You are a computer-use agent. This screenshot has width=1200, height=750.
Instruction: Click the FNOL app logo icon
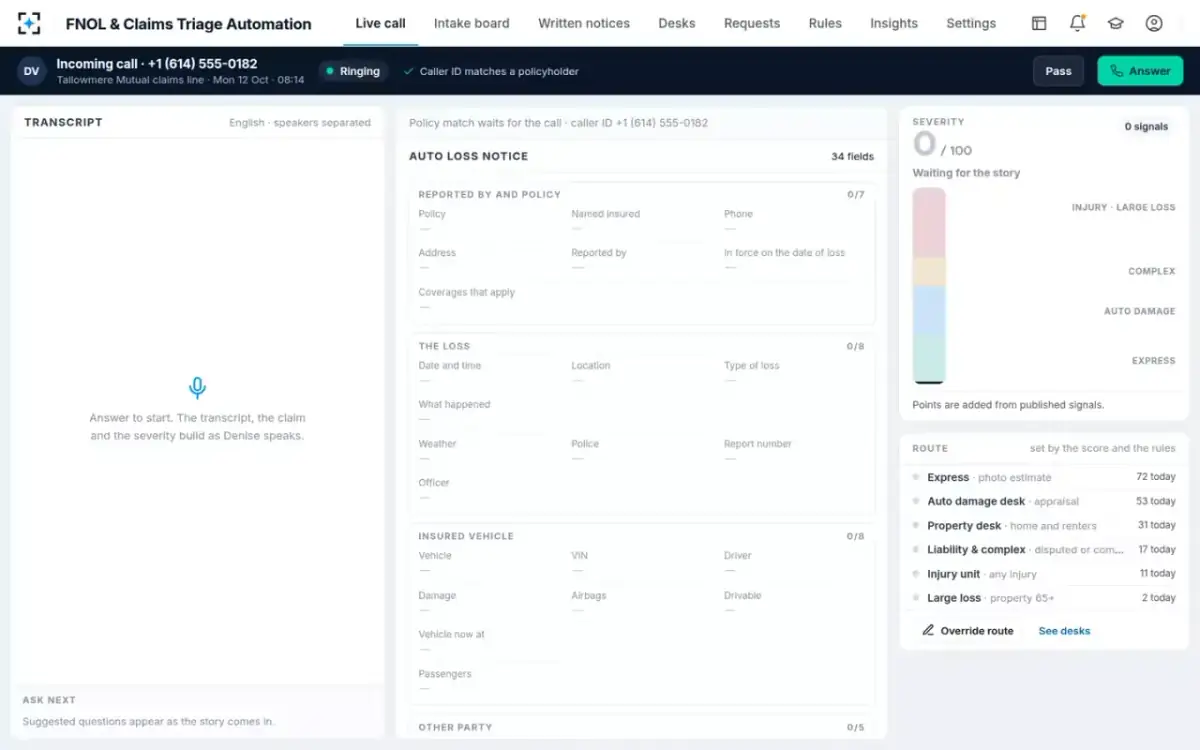[x=30, y=23]
